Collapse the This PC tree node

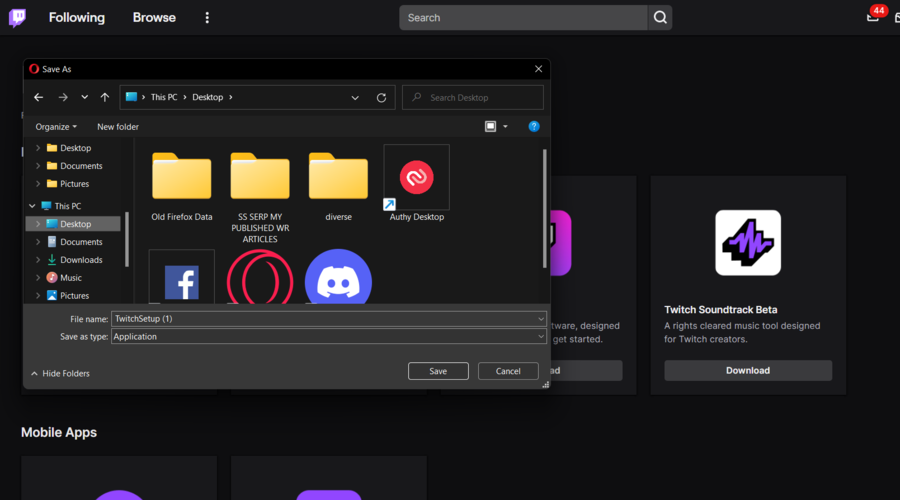click(x=32, y=206)
